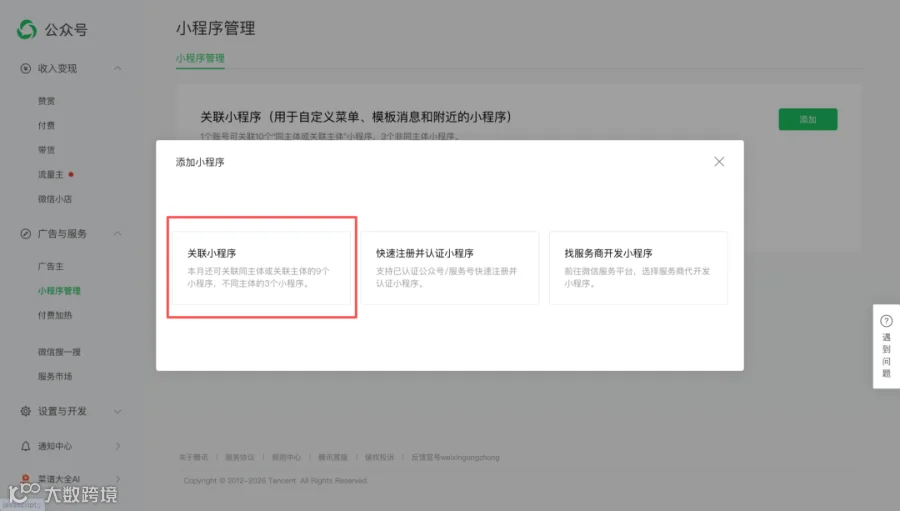
Task: Expand the 菜谱大全AI account arrow
Action: pyautogui.click(x=118, y=478)
